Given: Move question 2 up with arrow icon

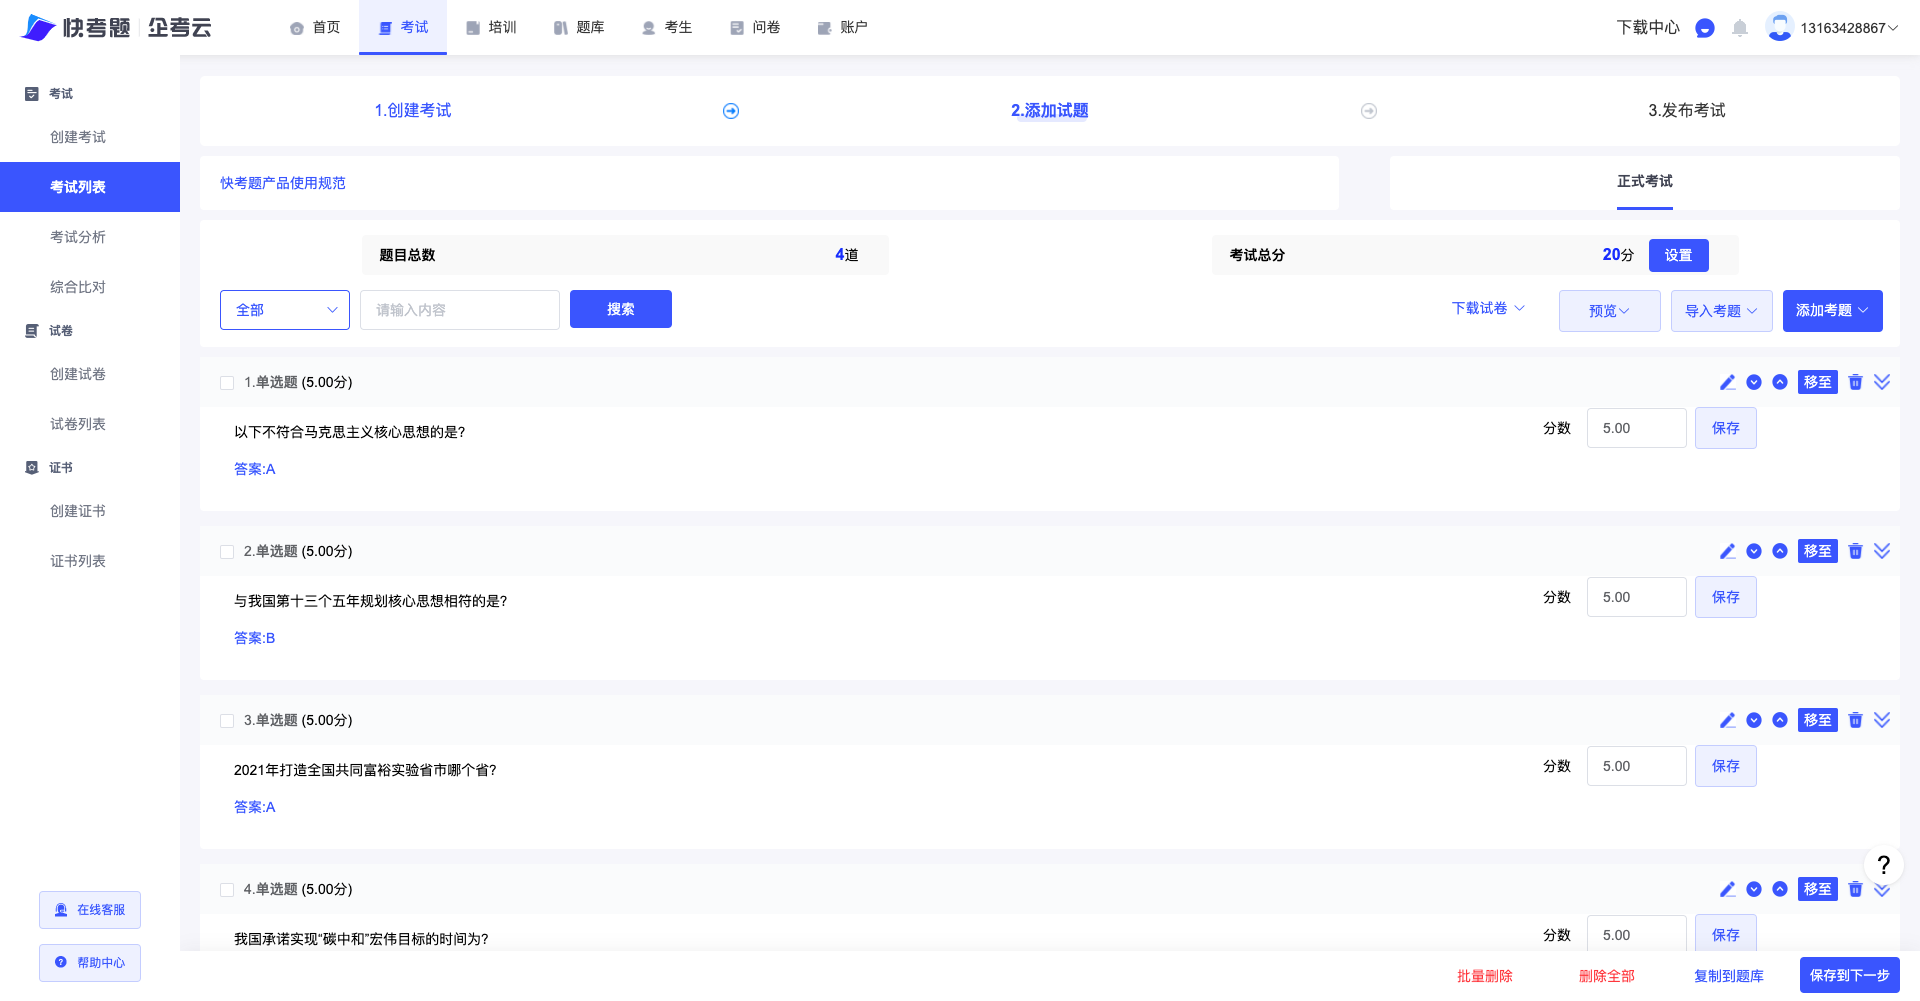Looking at the screenshot, I should coord(1780,551).
